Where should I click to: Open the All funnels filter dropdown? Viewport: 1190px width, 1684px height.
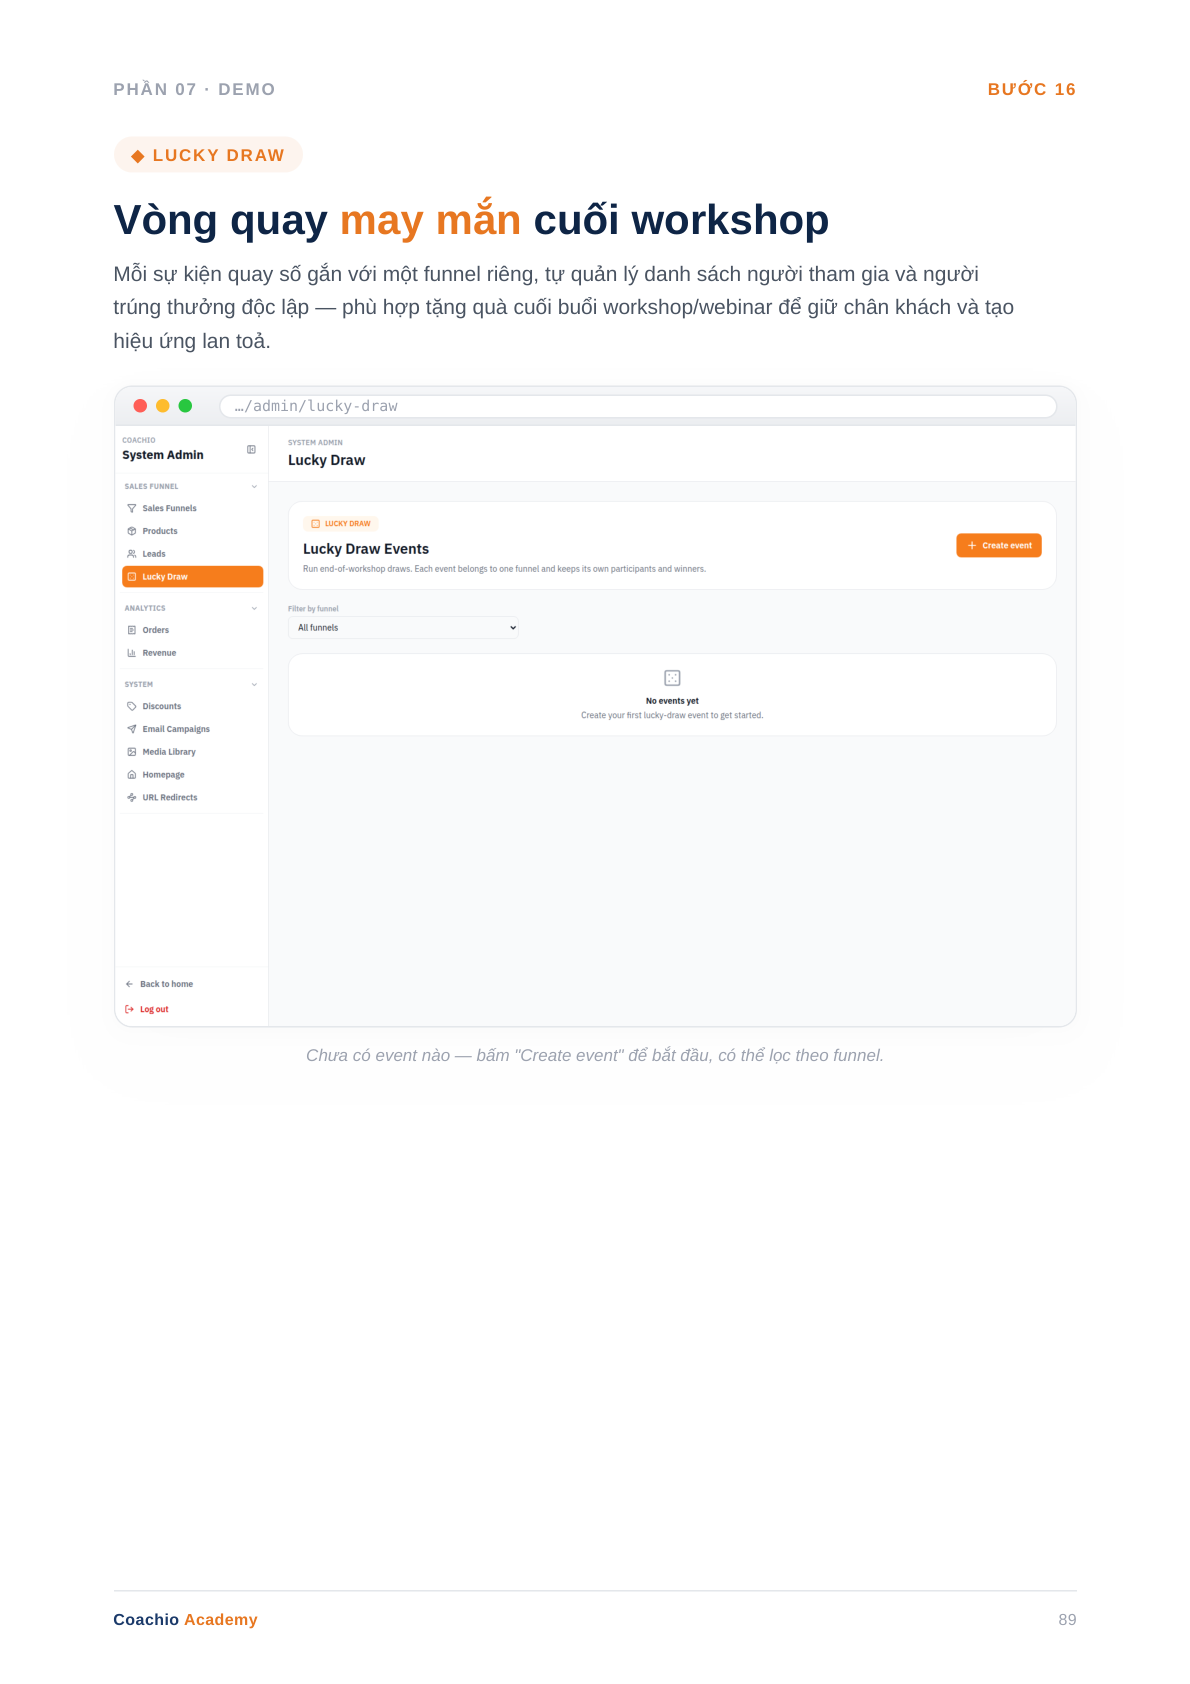pos(403,628)
